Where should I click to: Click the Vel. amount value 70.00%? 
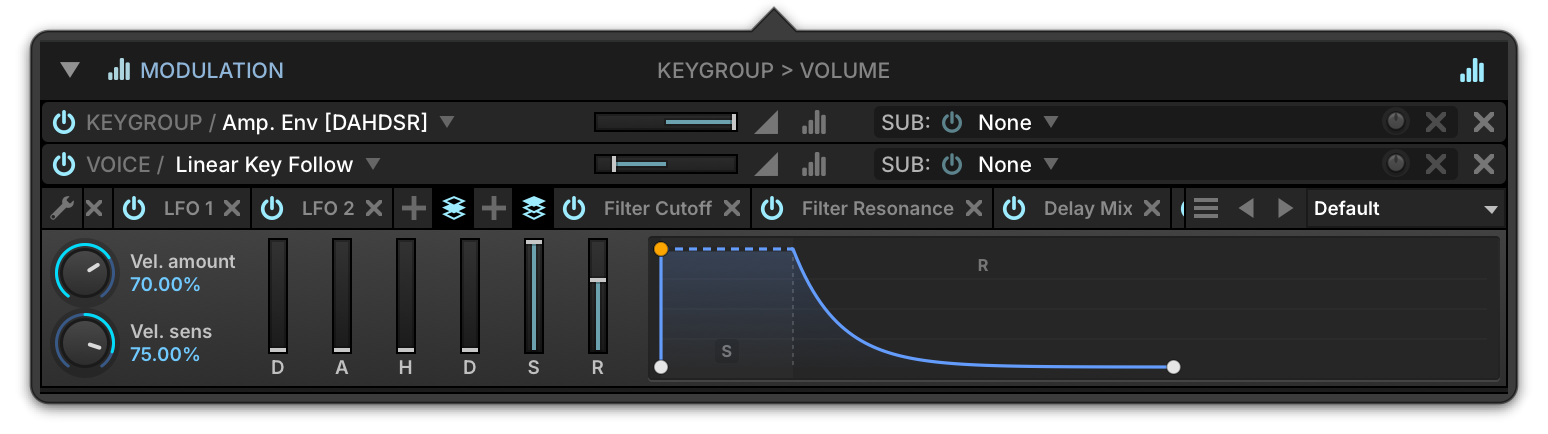(x=165, y=285)
